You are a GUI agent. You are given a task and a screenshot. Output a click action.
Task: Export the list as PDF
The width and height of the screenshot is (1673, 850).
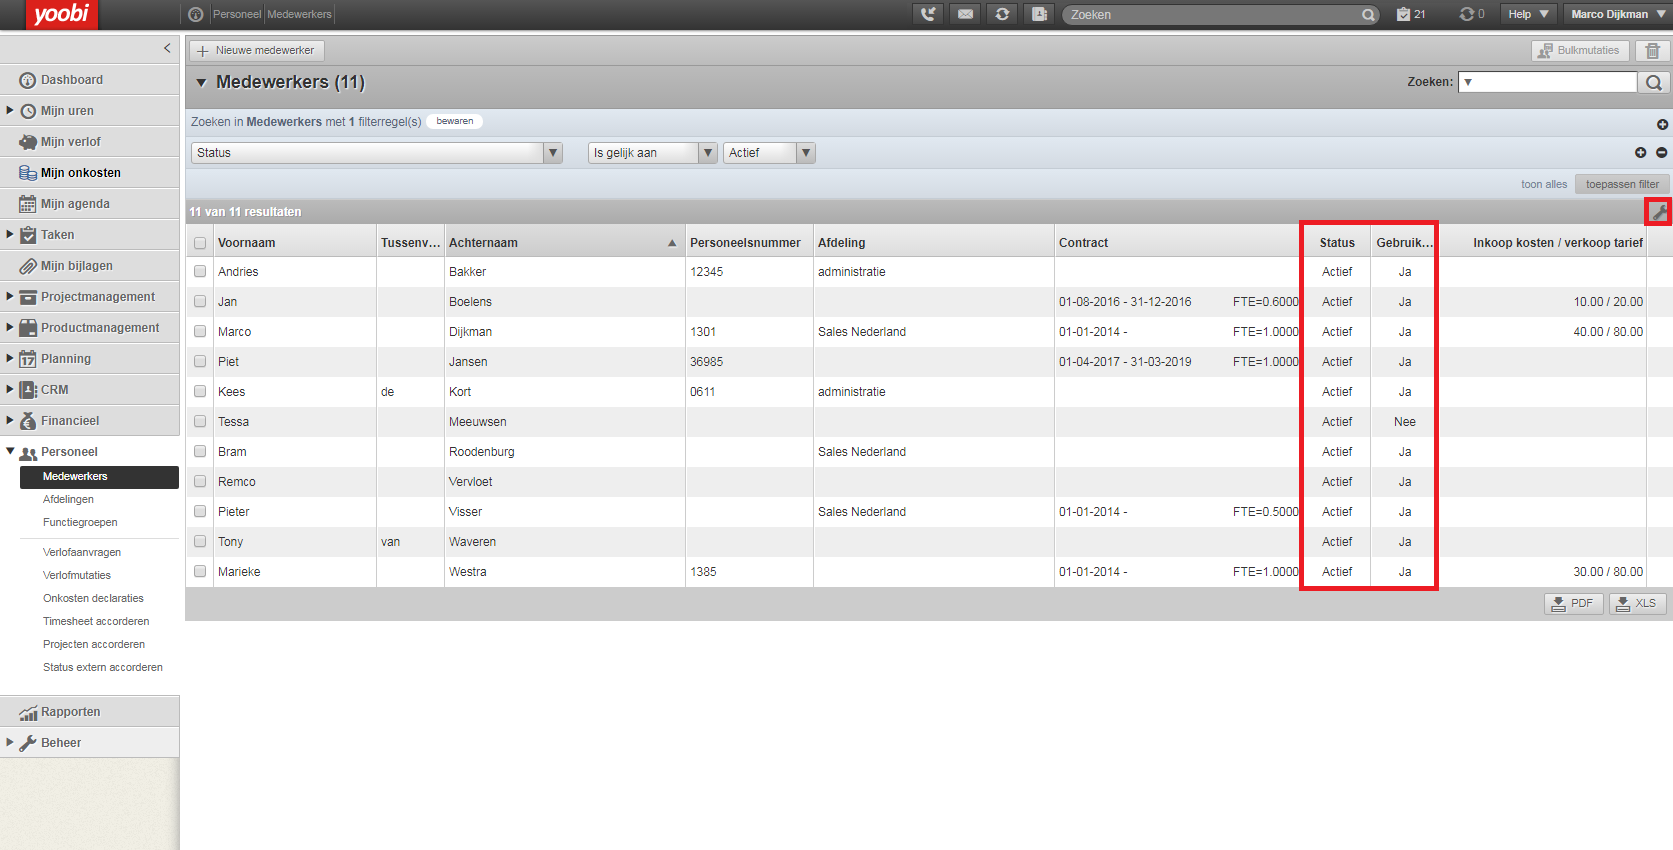(x=1574, y=603)
